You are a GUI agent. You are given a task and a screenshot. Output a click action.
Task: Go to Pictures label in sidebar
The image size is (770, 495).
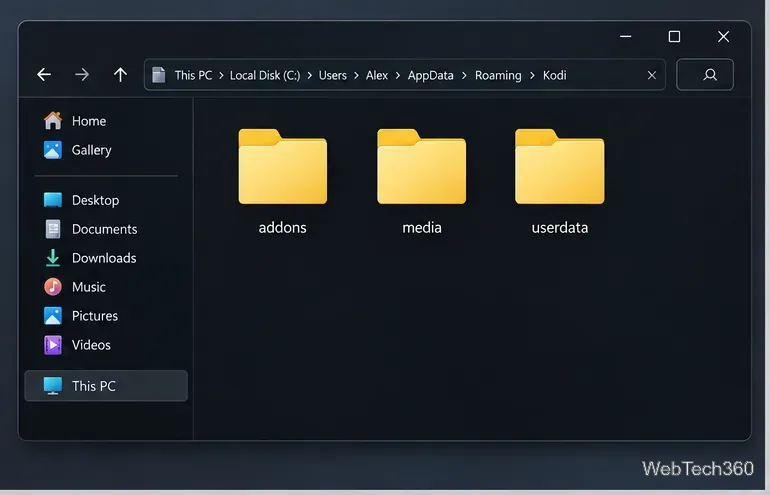point(95,316)
